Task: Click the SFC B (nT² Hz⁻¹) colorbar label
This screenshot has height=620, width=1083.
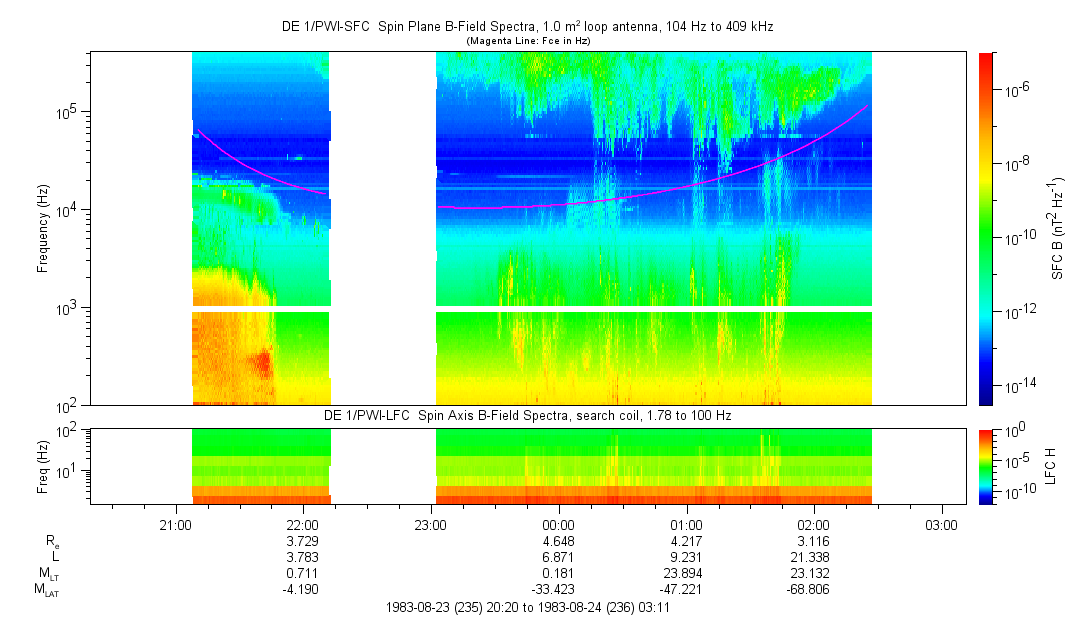Action: [1058, 228]
